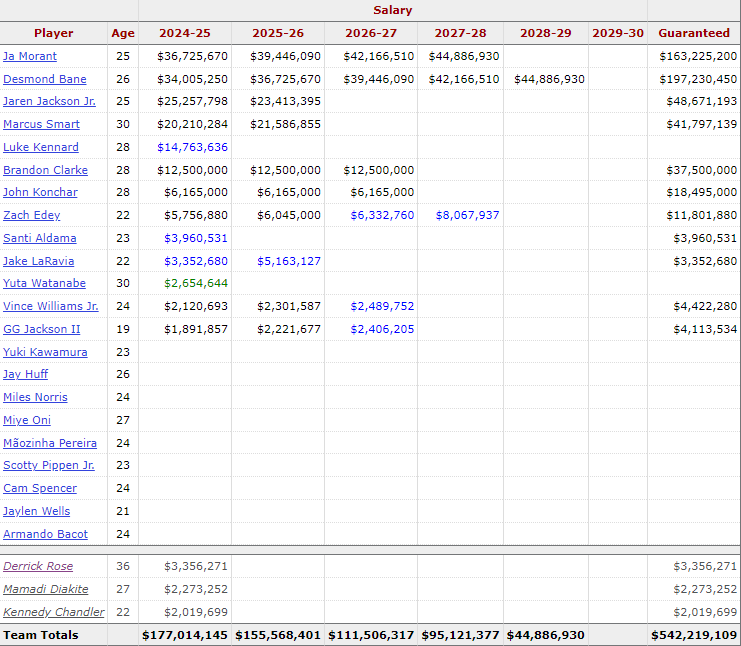Select Ja Morant's $163,225,200 guaranteed total
The image size is (741, 646).
click(x=698, y=56)
